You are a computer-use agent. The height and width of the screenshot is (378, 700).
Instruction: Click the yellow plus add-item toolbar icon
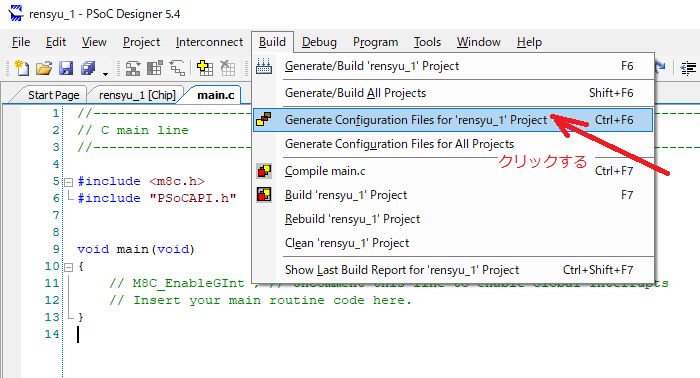204,68
